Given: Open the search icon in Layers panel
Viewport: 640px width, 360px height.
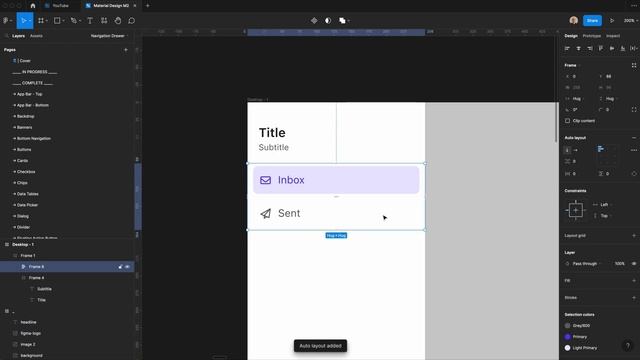Looking at the screenshot, I should [x=7, y=36].
